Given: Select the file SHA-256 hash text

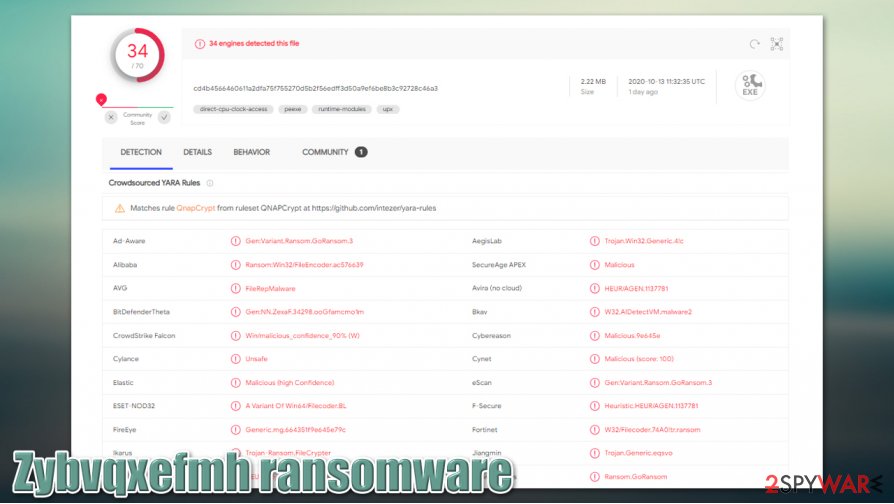Looking at the screenshot, I should 315,88.
